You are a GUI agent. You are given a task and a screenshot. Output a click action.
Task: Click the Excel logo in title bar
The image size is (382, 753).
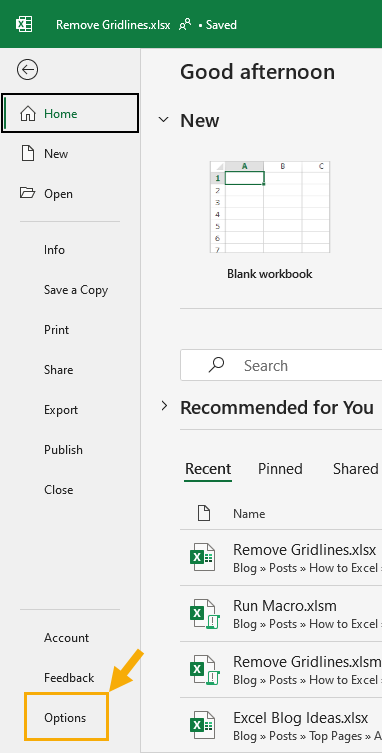point(24,24)
